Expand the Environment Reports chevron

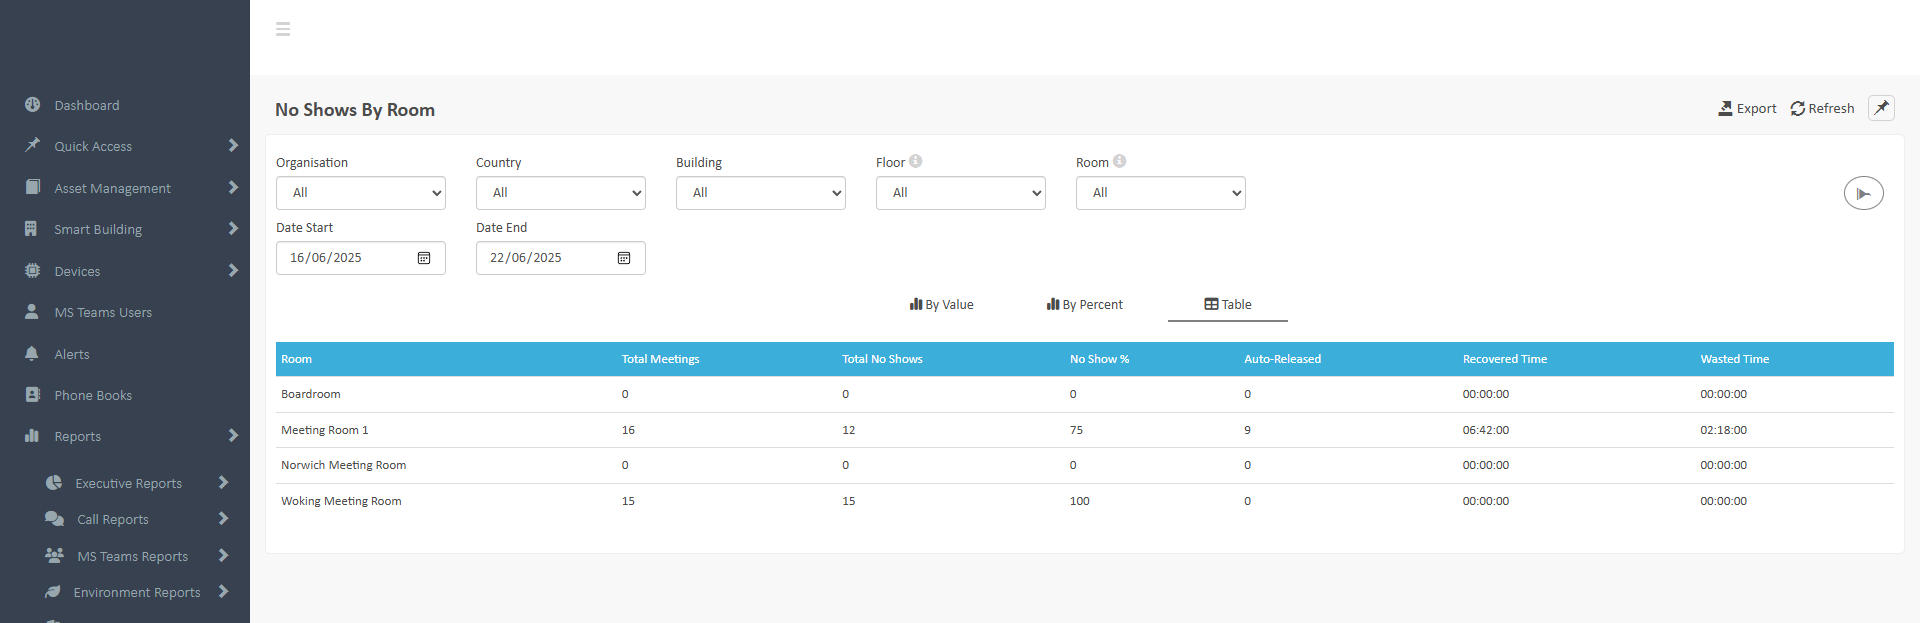tap(223, 592)
